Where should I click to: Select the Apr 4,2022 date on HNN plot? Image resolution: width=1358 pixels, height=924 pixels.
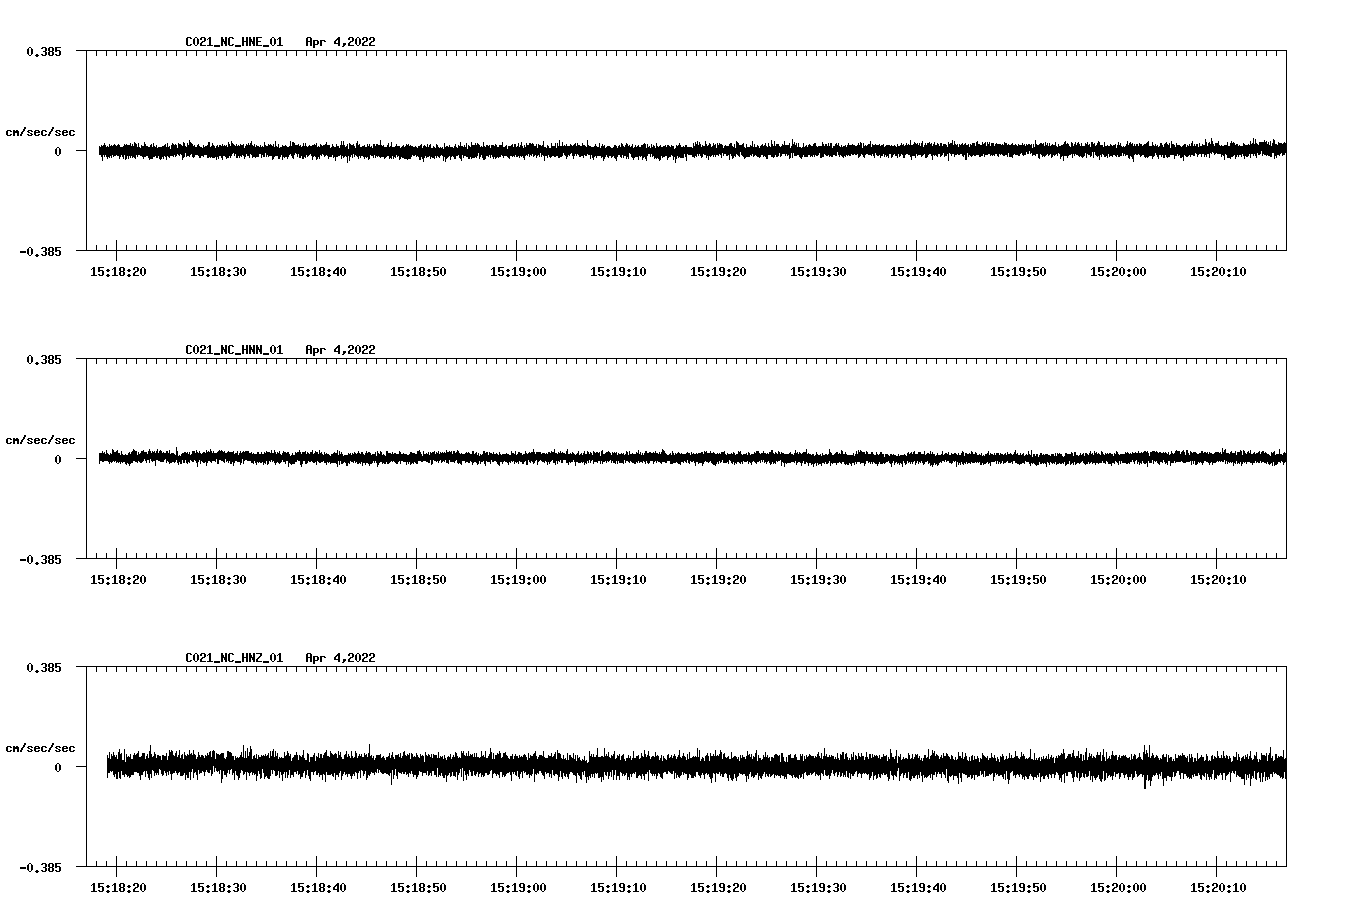(341, 350)
